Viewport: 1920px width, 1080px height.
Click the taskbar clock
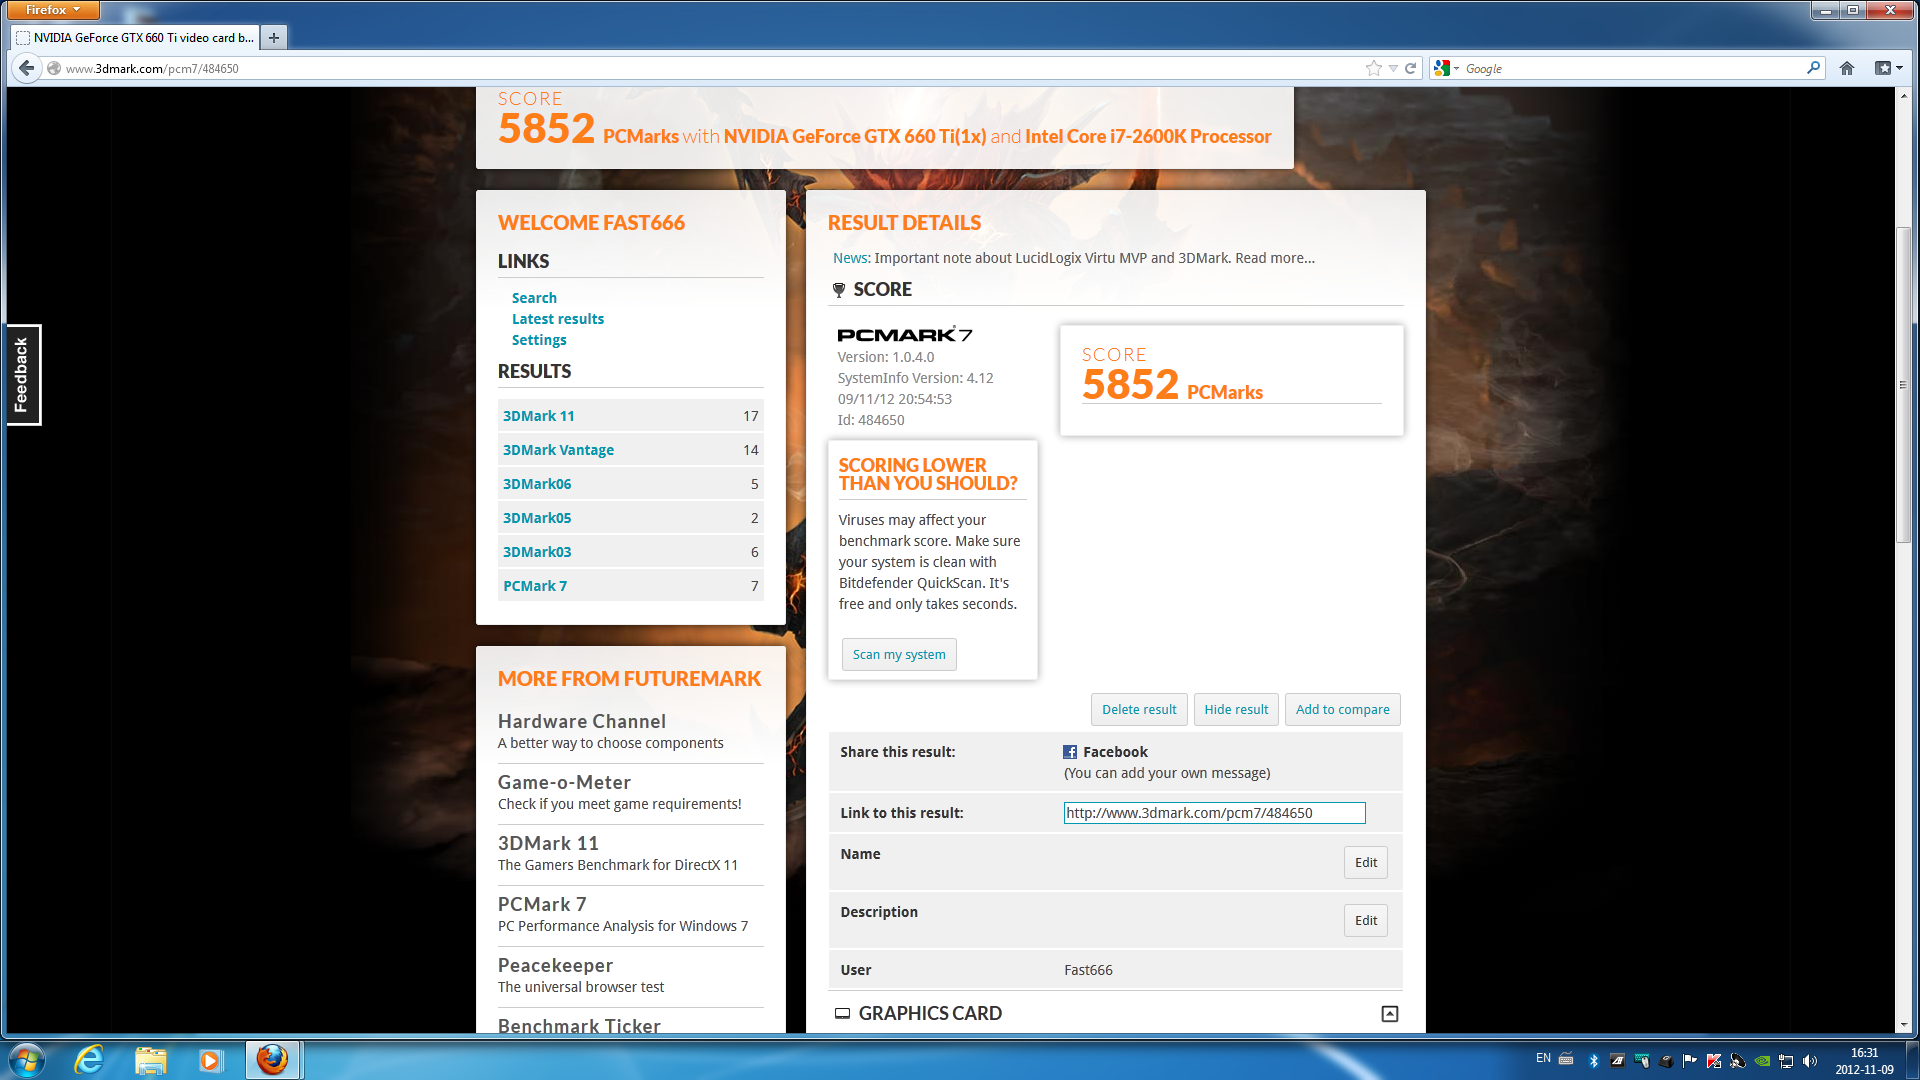click(1864, 1061)
